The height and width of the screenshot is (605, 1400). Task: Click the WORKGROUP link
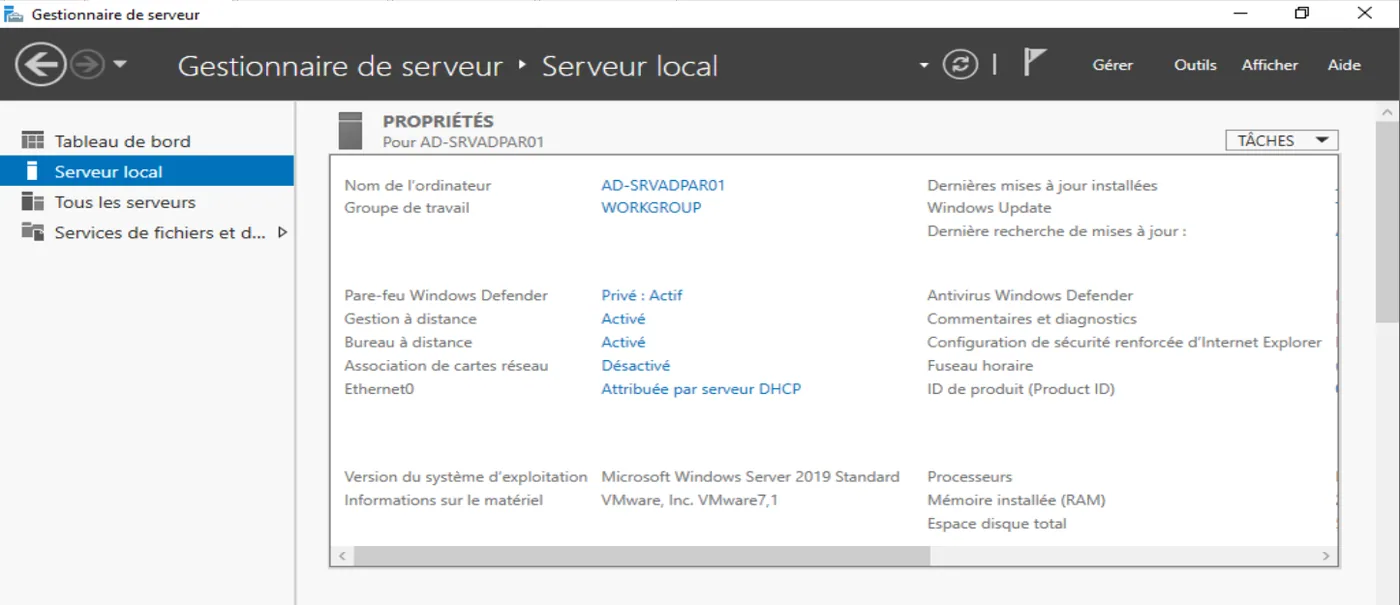tap(651, 208)
